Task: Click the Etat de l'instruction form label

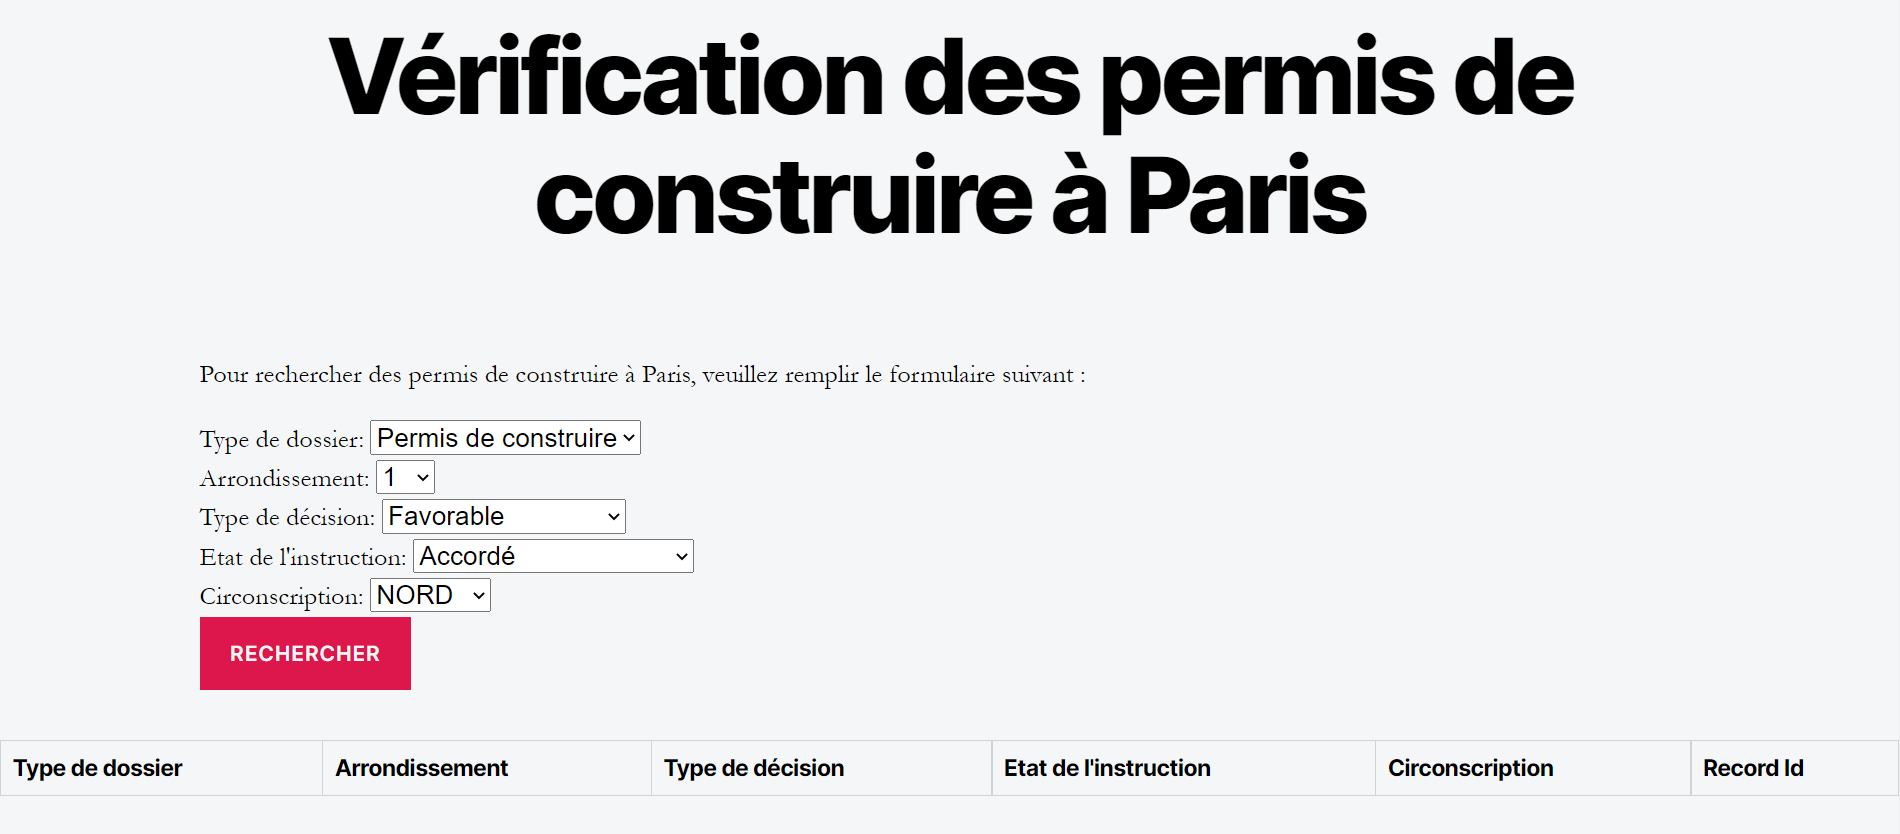Action: point(303,557)
